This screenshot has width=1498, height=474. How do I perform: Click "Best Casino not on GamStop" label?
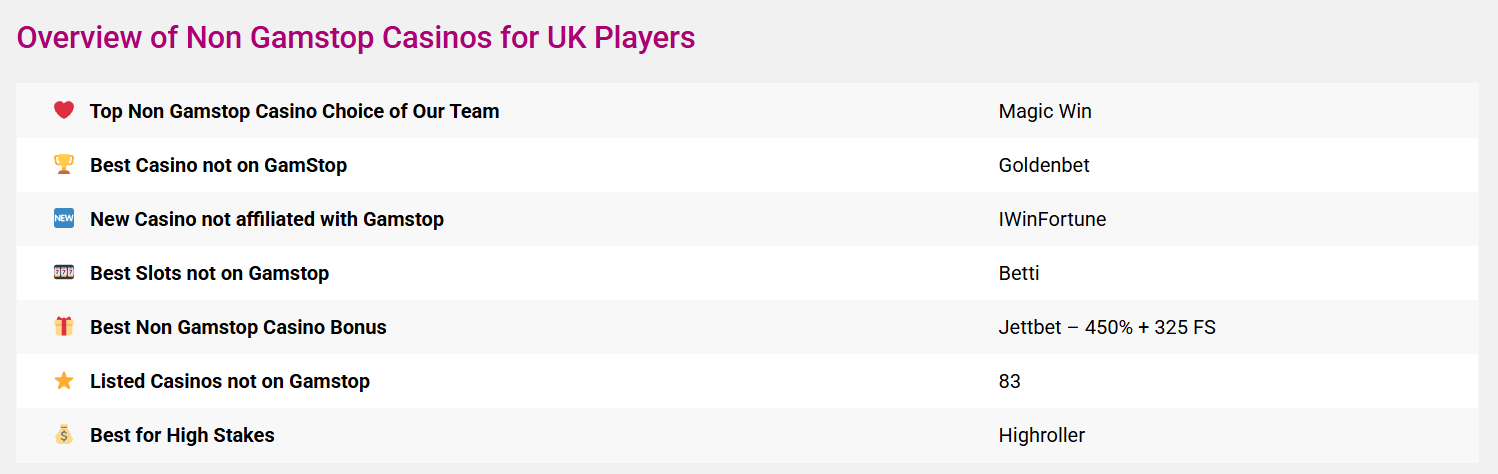click(218, 165)
